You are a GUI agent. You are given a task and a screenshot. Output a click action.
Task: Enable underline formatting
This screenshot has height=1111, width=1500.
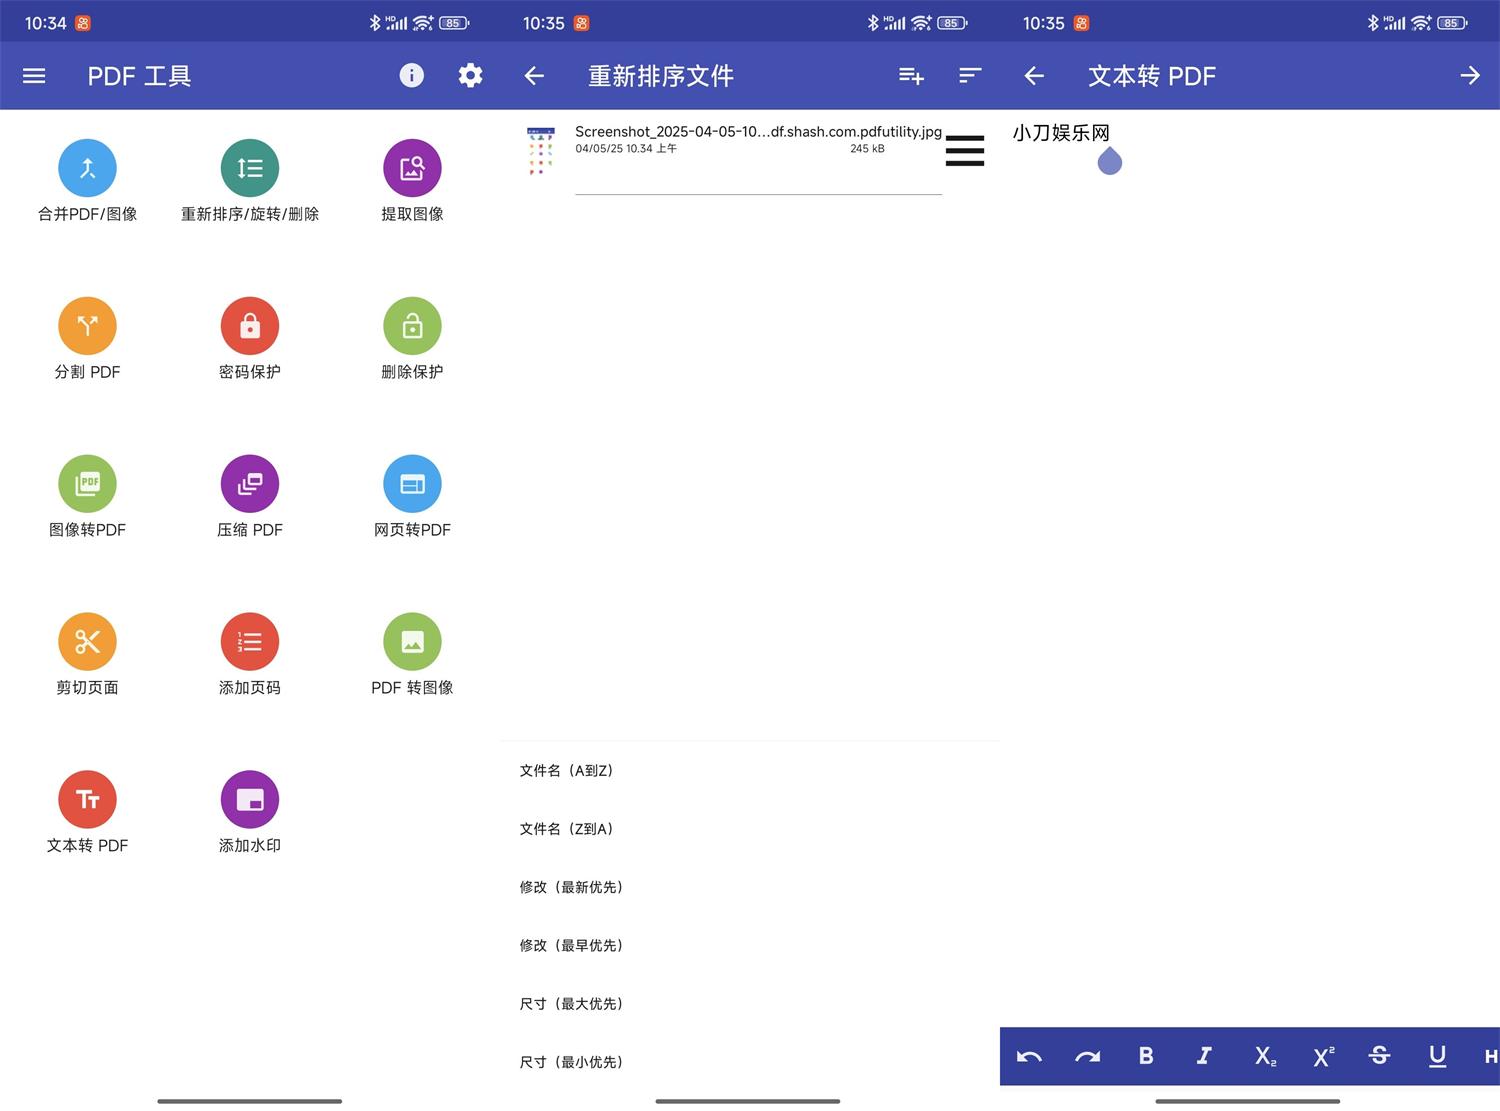(1437, 1056)
